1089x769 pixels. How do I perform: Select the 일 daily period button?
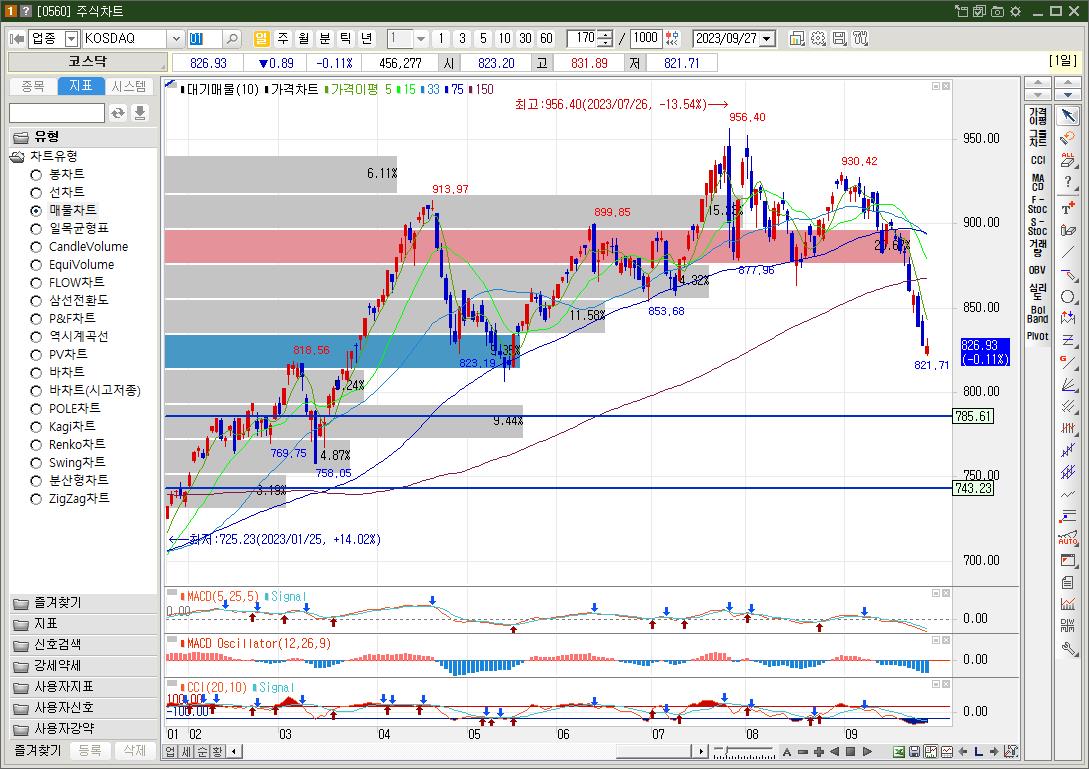(261, 38)
